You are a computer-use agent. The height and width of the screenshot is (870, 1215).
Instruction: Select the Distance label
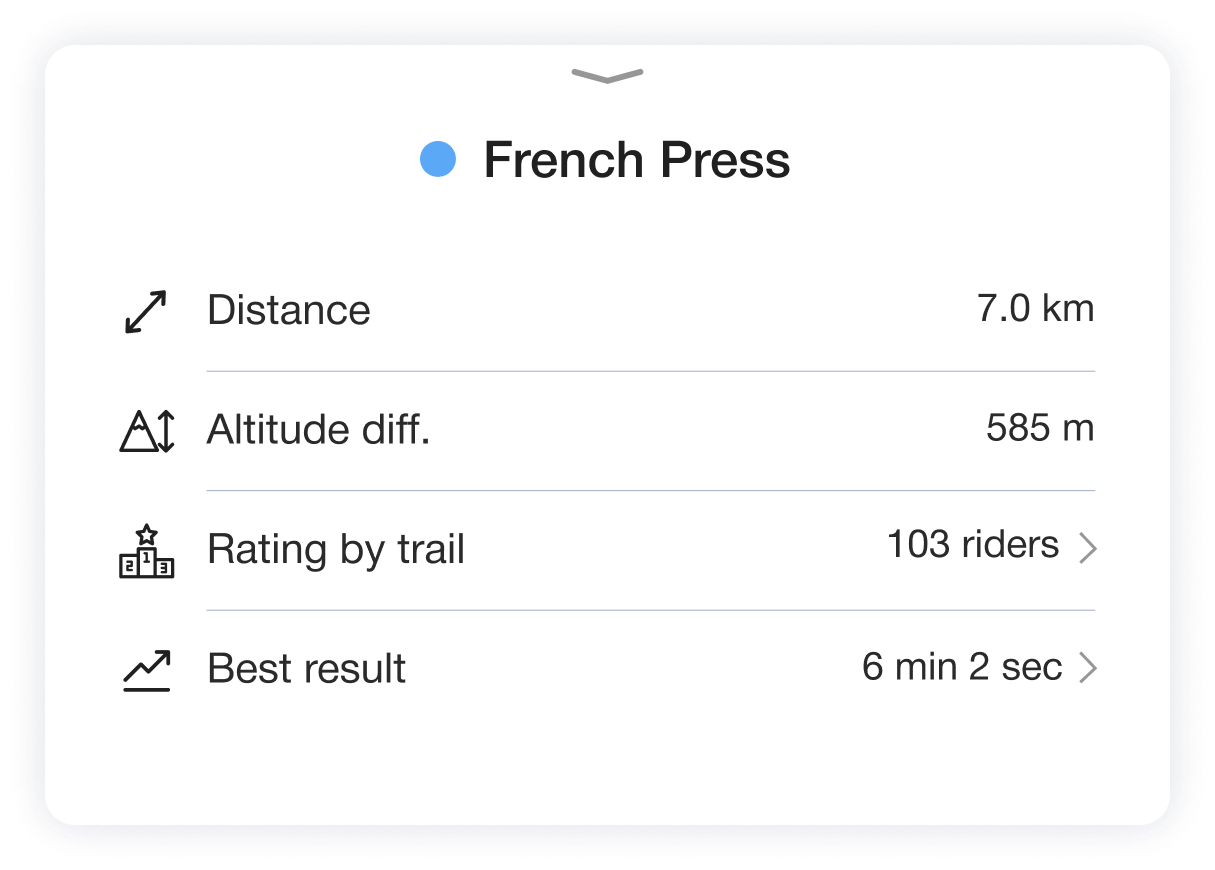pyautogui.click(x=289, y=310)
